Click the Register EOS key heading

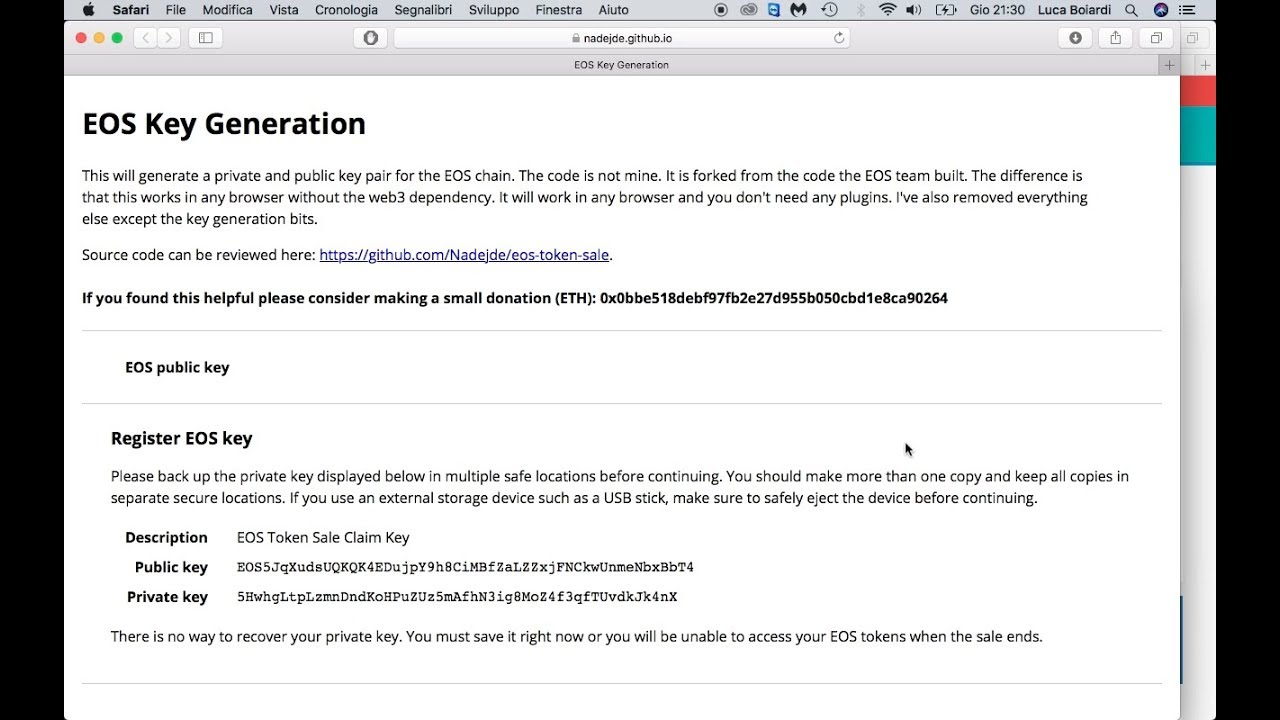click(181, 438)
